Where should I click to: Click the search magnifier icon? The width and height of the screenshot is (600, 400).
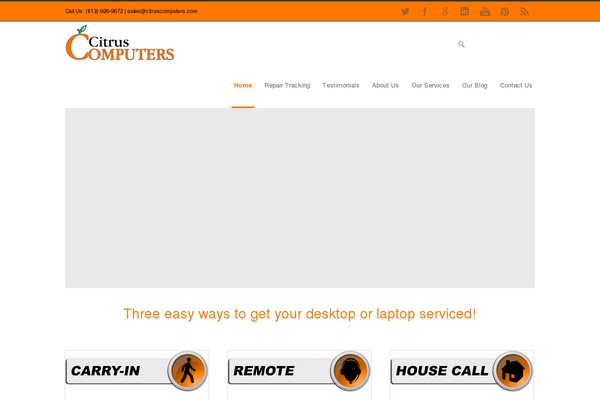(x=461, y=44)
